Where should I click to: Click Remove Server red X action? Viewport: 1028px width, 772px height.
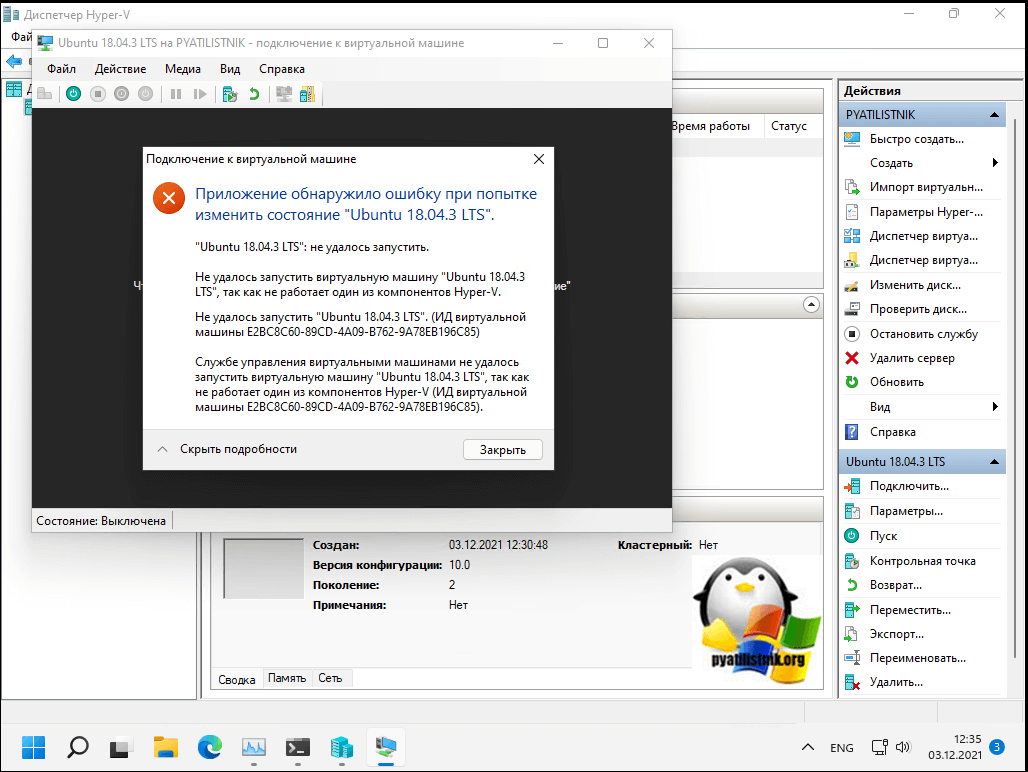tap(911, 358)
